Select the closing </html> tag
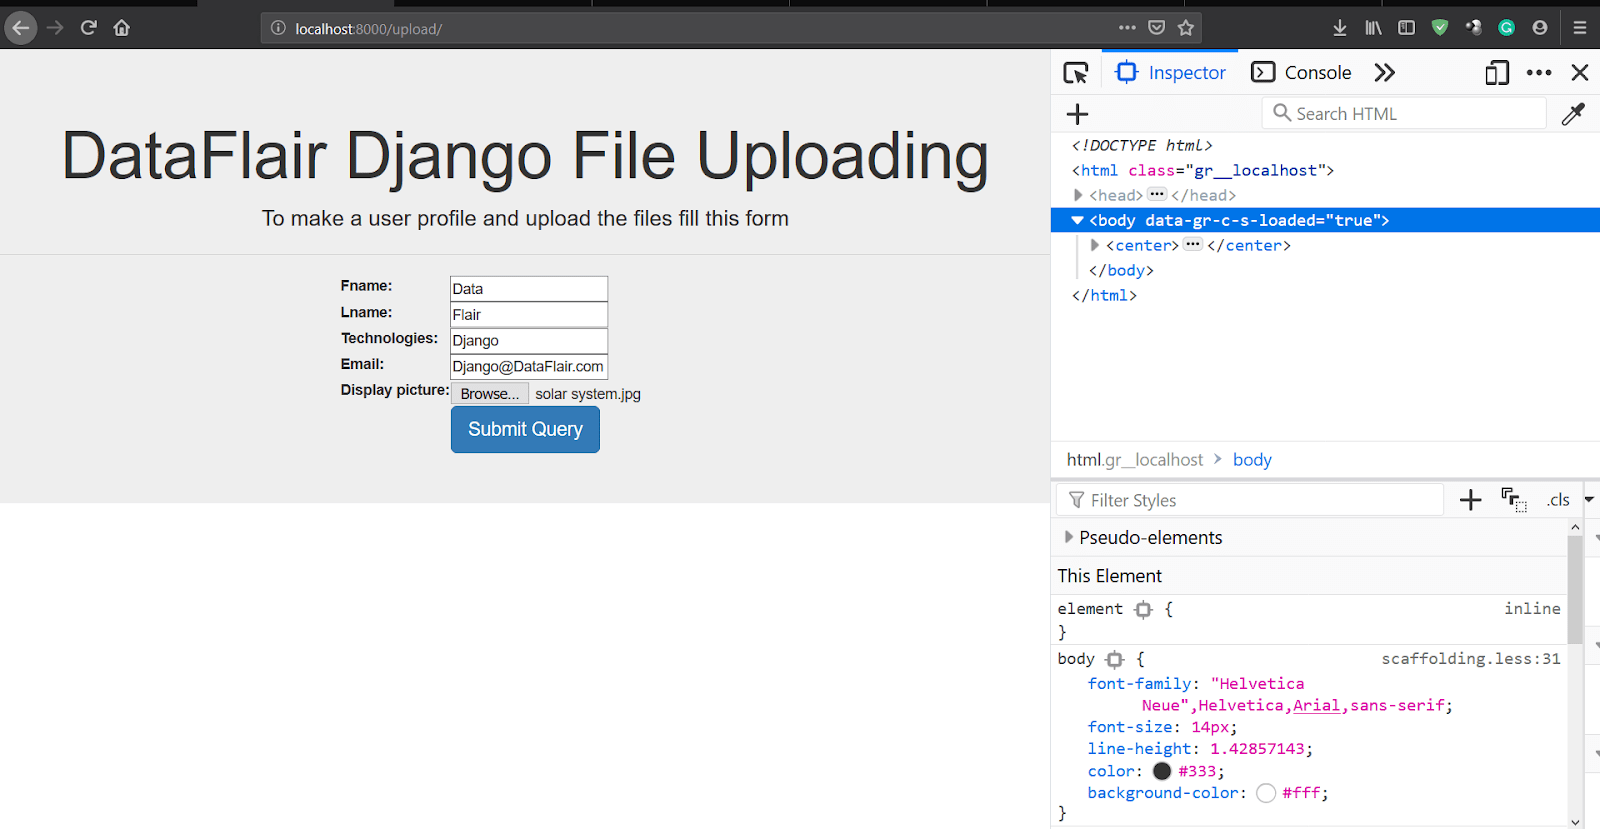The image size is (1600, 829). click(1104, 295)
